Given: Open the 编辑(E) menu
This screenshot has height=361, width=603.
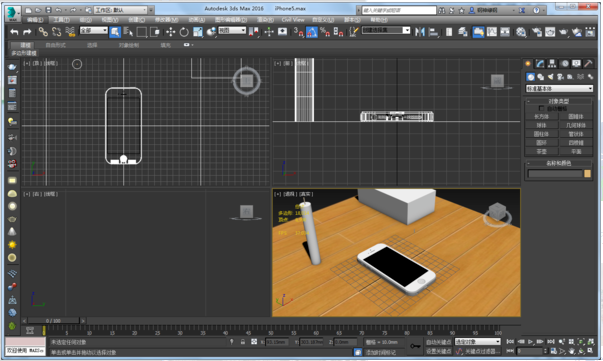Looking at the screenshot, I should point(35,20).
